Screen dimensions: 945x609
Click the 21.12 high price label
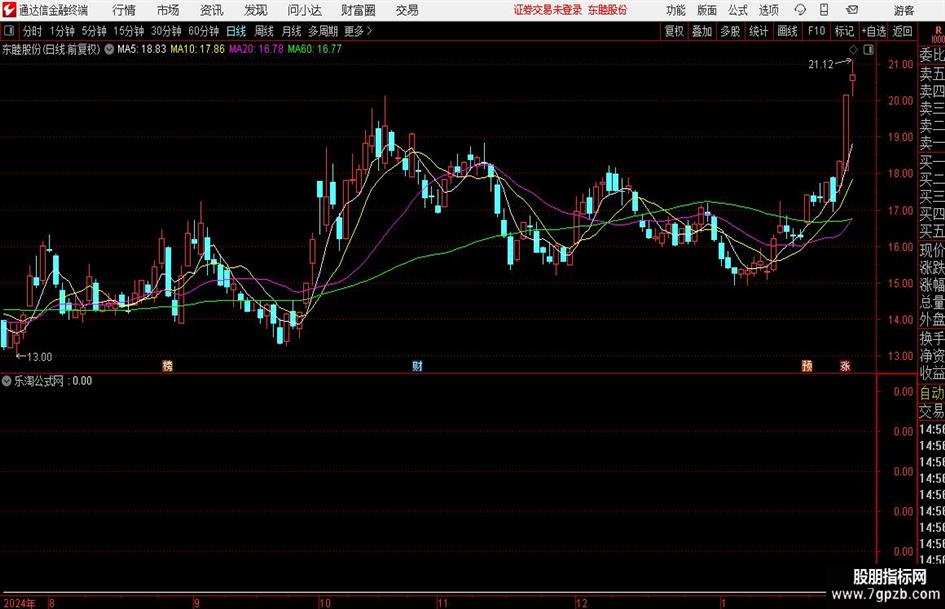(x=821, y=65)
